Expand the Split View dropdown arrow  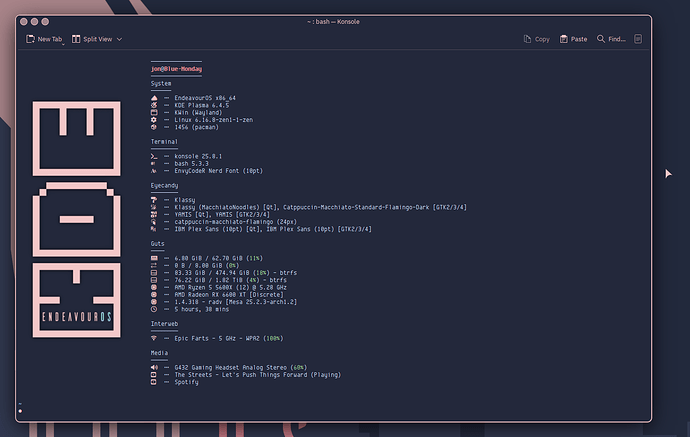coord(119,39)
